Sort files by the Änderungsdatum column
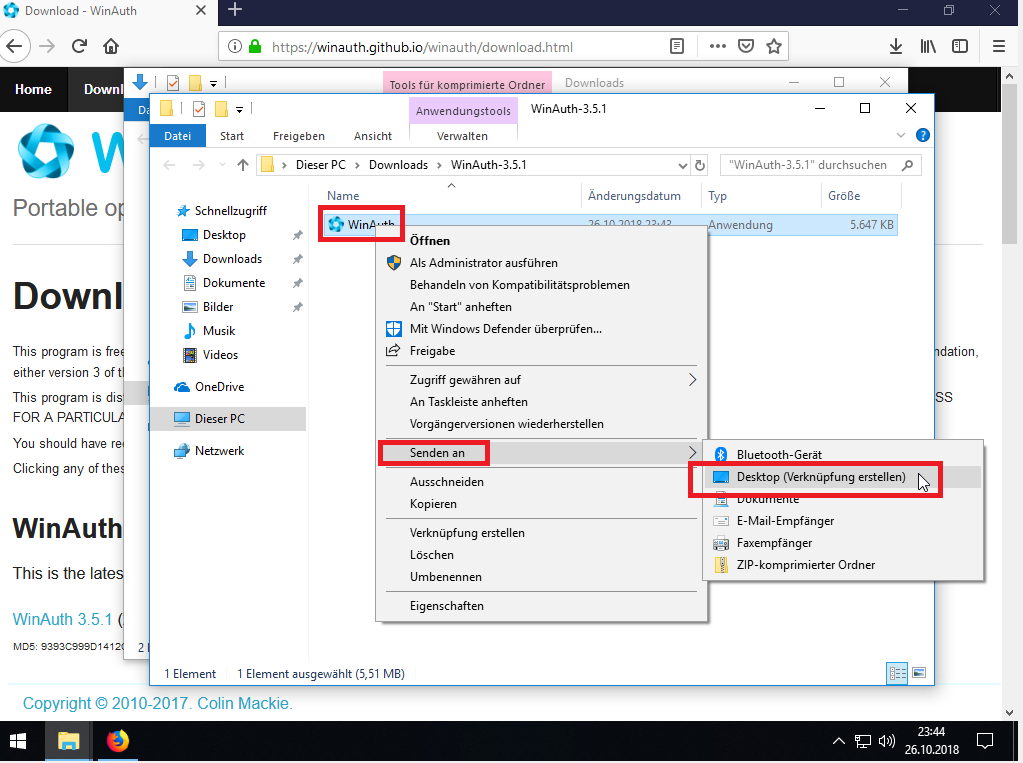This screenshot has height=763, width=1023. pyautogui.click(x=634, y=196)
